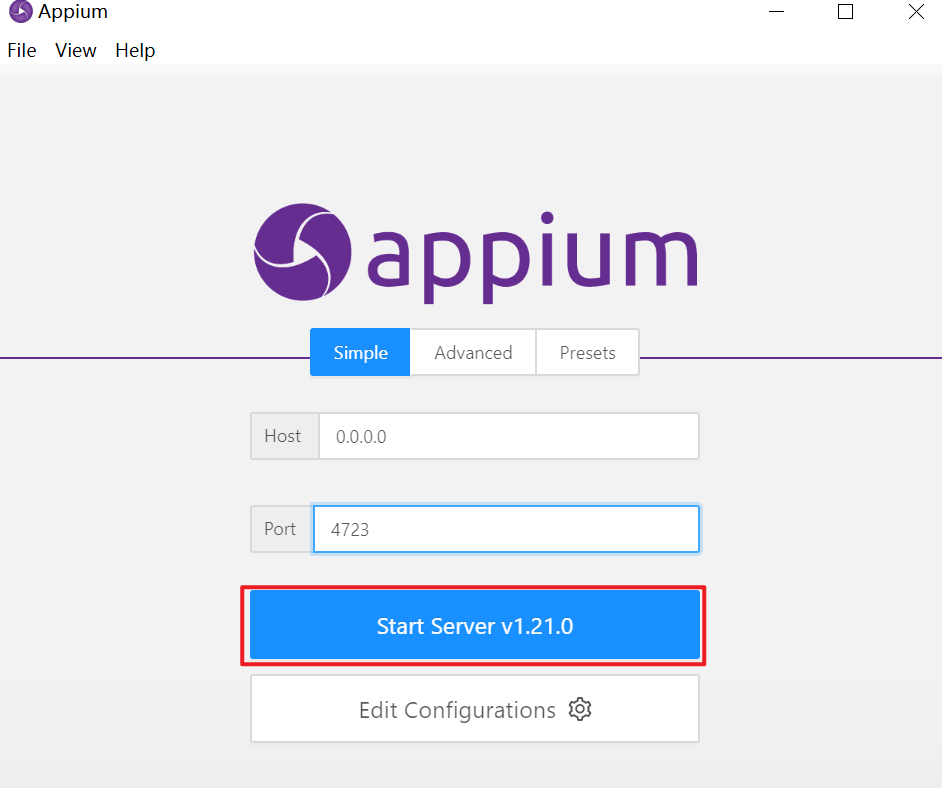
Task: Click the Host input field
Action: (x=509, y=436)
